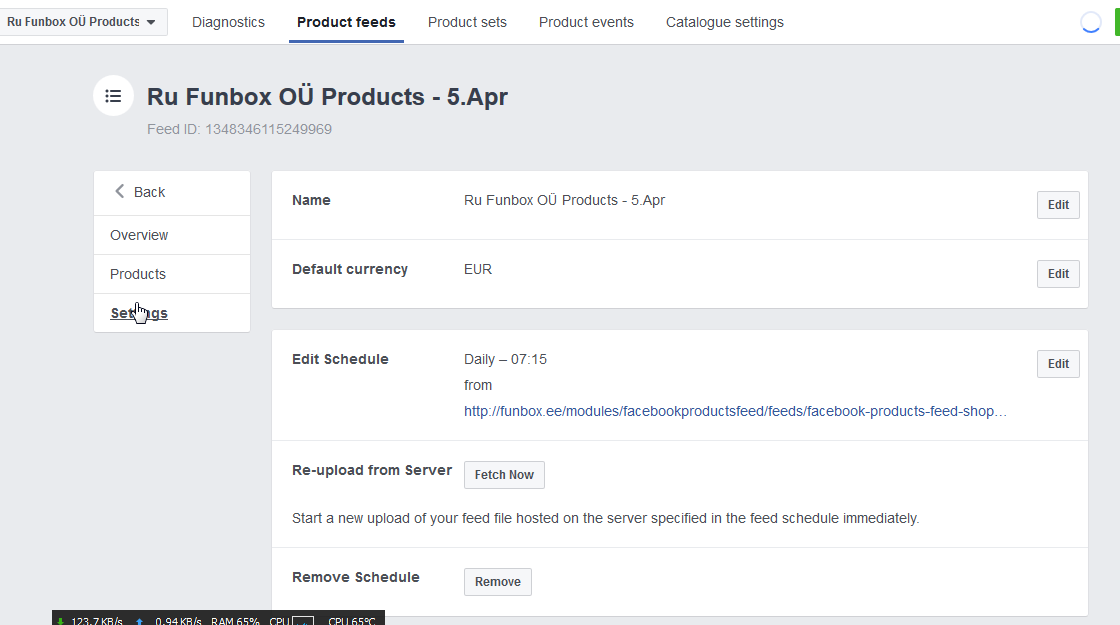Open the Products section in the sidebar

(138, 274)
